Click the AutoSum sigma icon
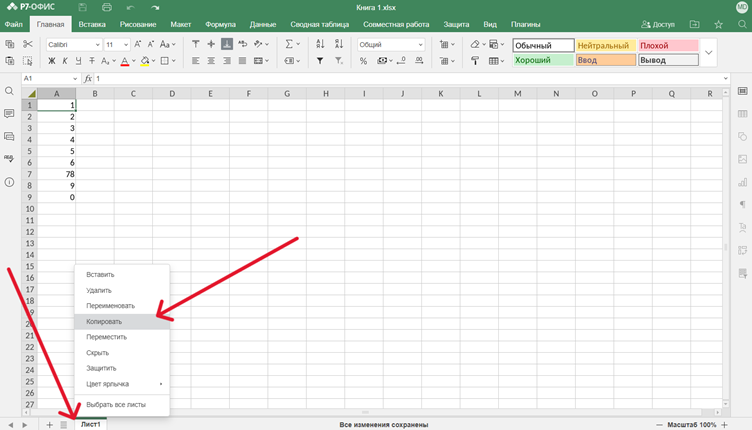This screenshot has height=430, width=752. tap(289, 44)
